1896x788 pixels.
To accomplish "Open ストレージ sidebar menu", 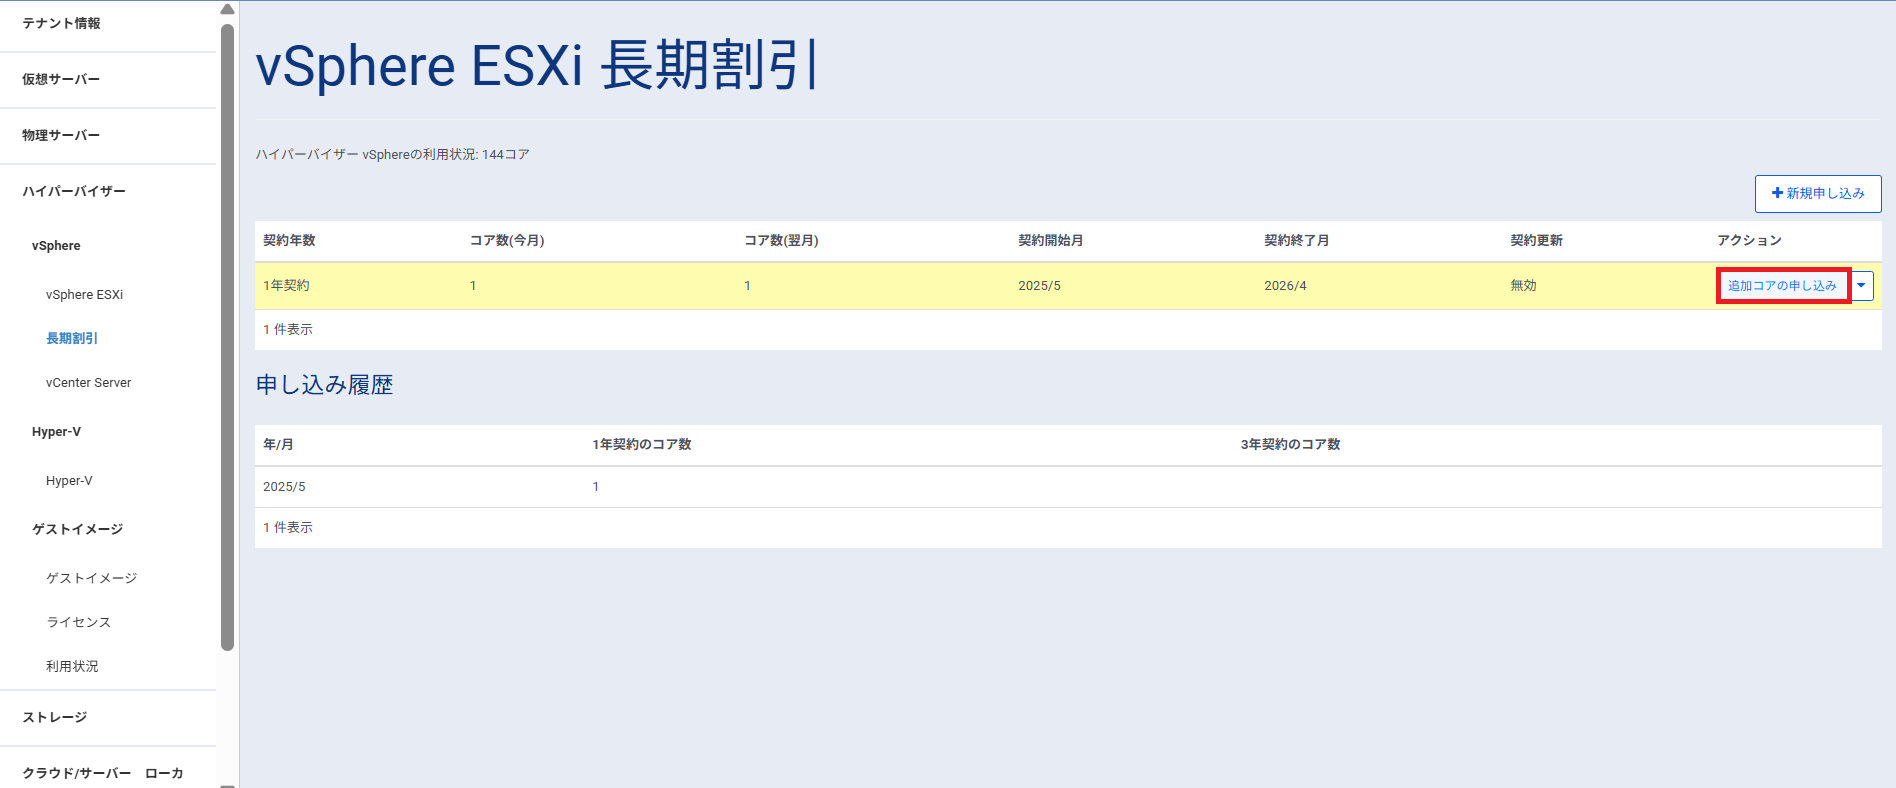I will click(55, 717).
